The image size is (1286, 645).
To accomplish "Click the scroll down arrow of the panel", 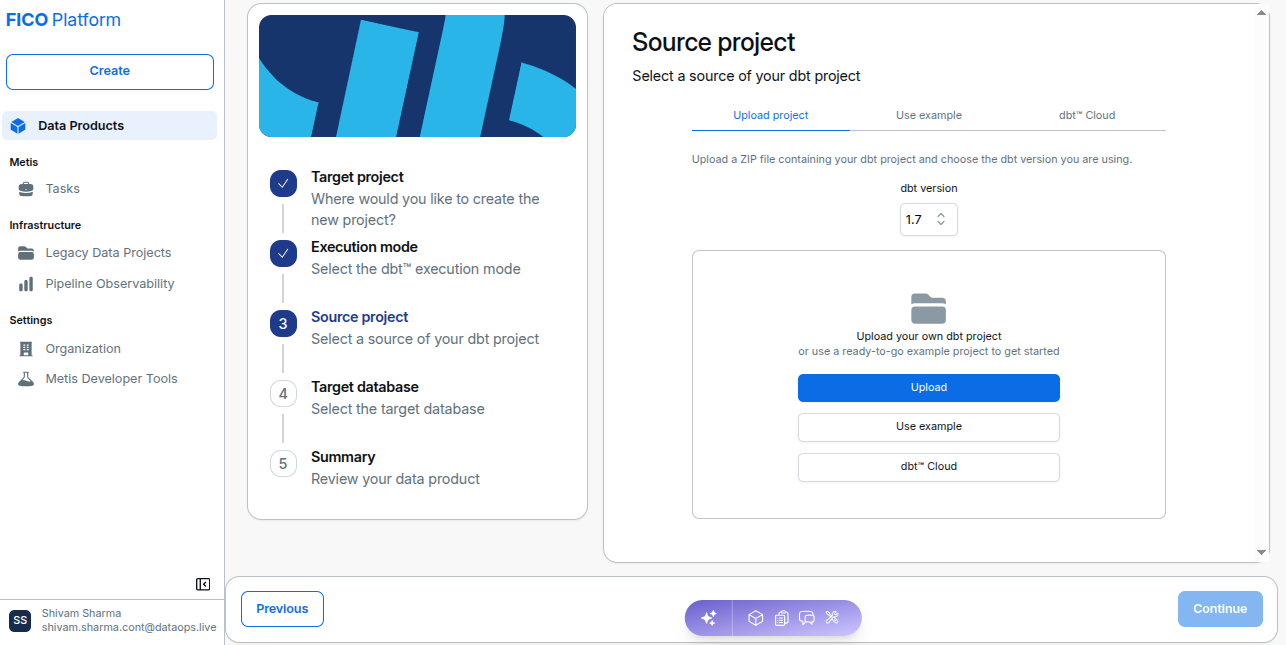I will click(1262, 552).
